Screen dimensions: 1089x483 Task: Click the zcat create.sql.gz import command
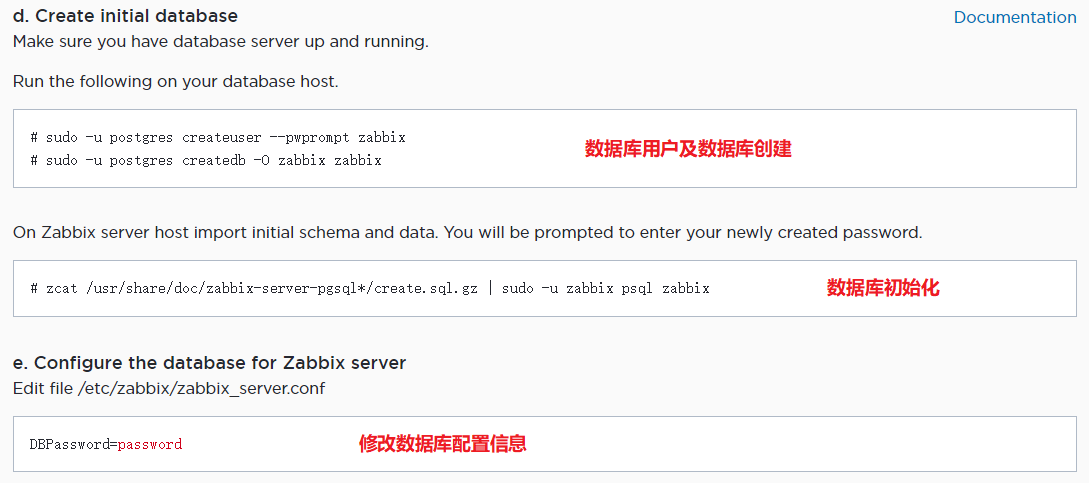click(x=370, y=288)
